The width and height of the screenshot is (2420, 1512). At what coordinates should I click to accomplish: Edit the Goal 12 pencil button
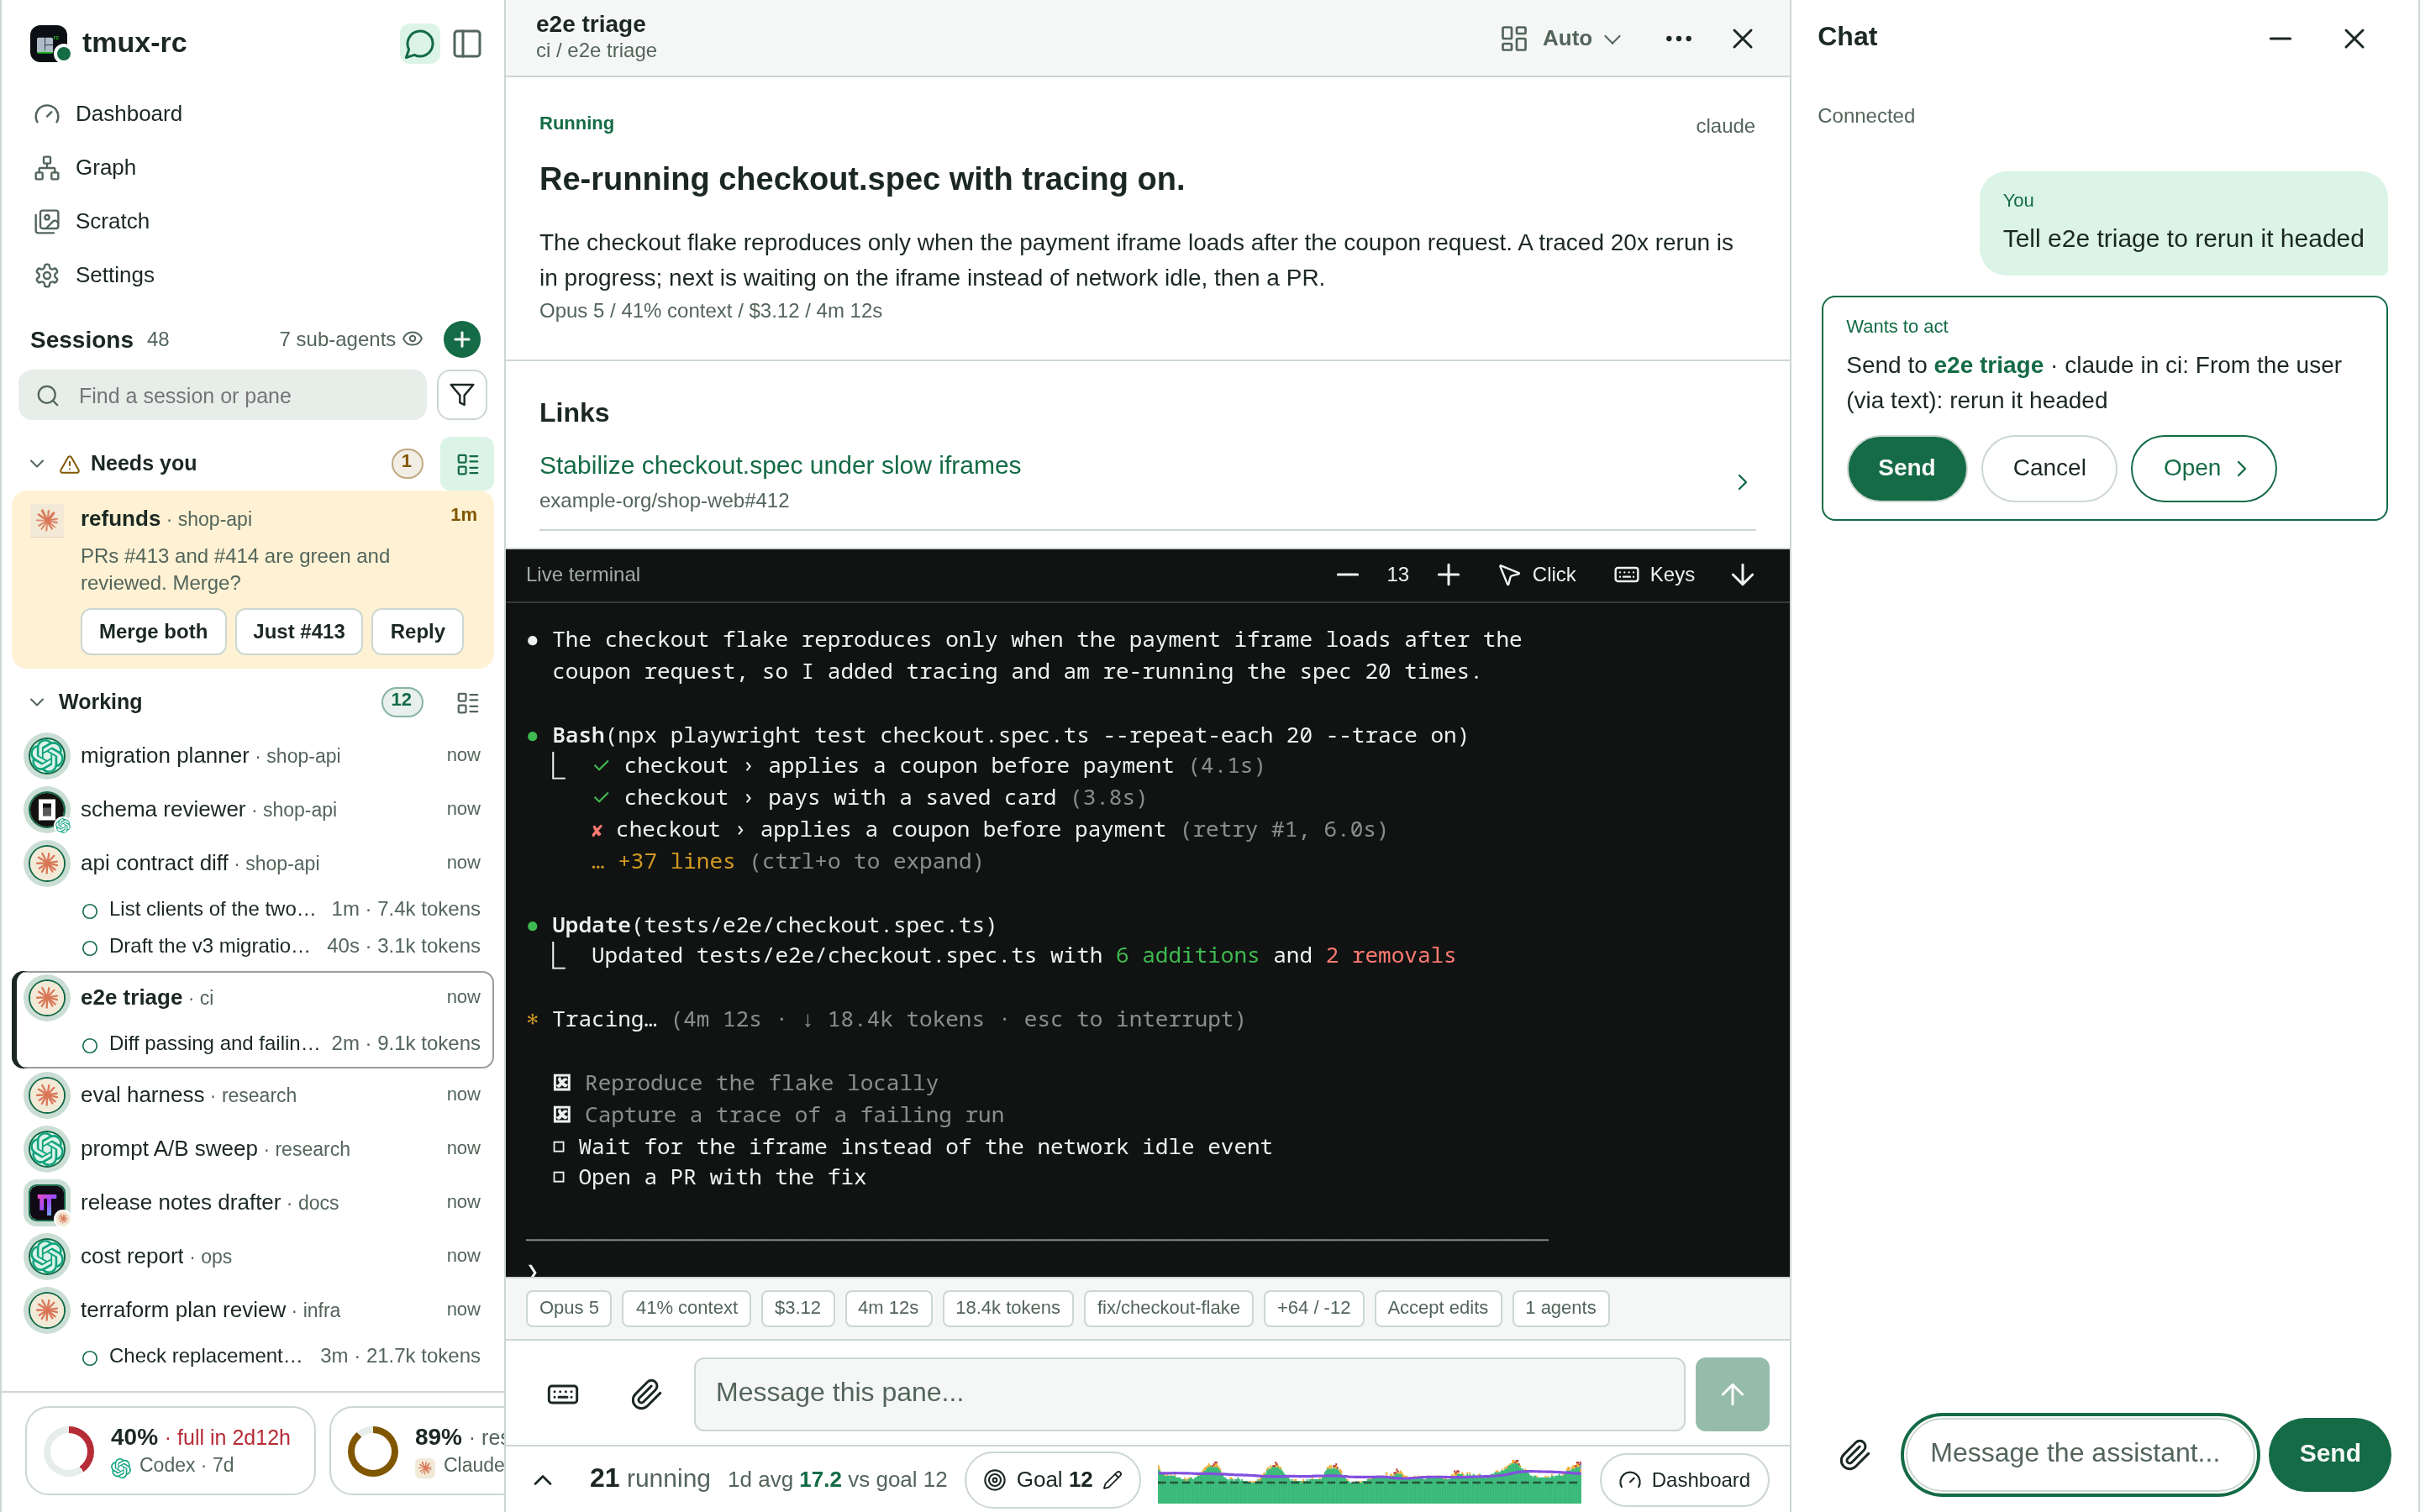click(x=1113, y=1480)
